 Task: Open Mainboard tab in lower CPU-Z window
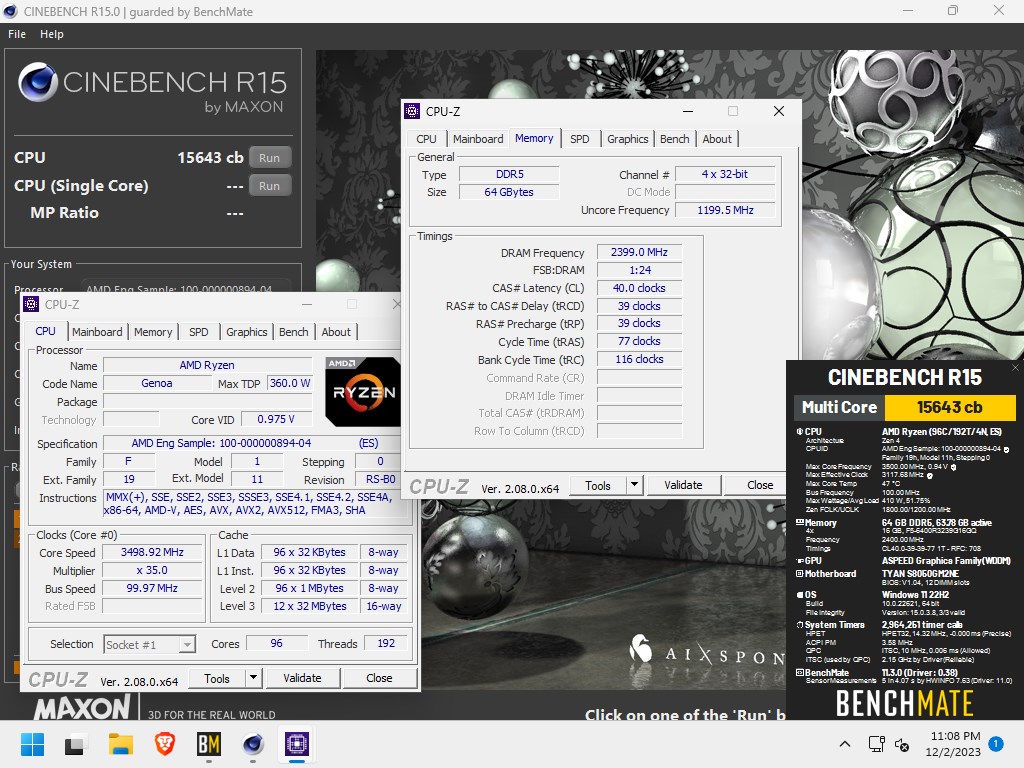coord(97,332)
